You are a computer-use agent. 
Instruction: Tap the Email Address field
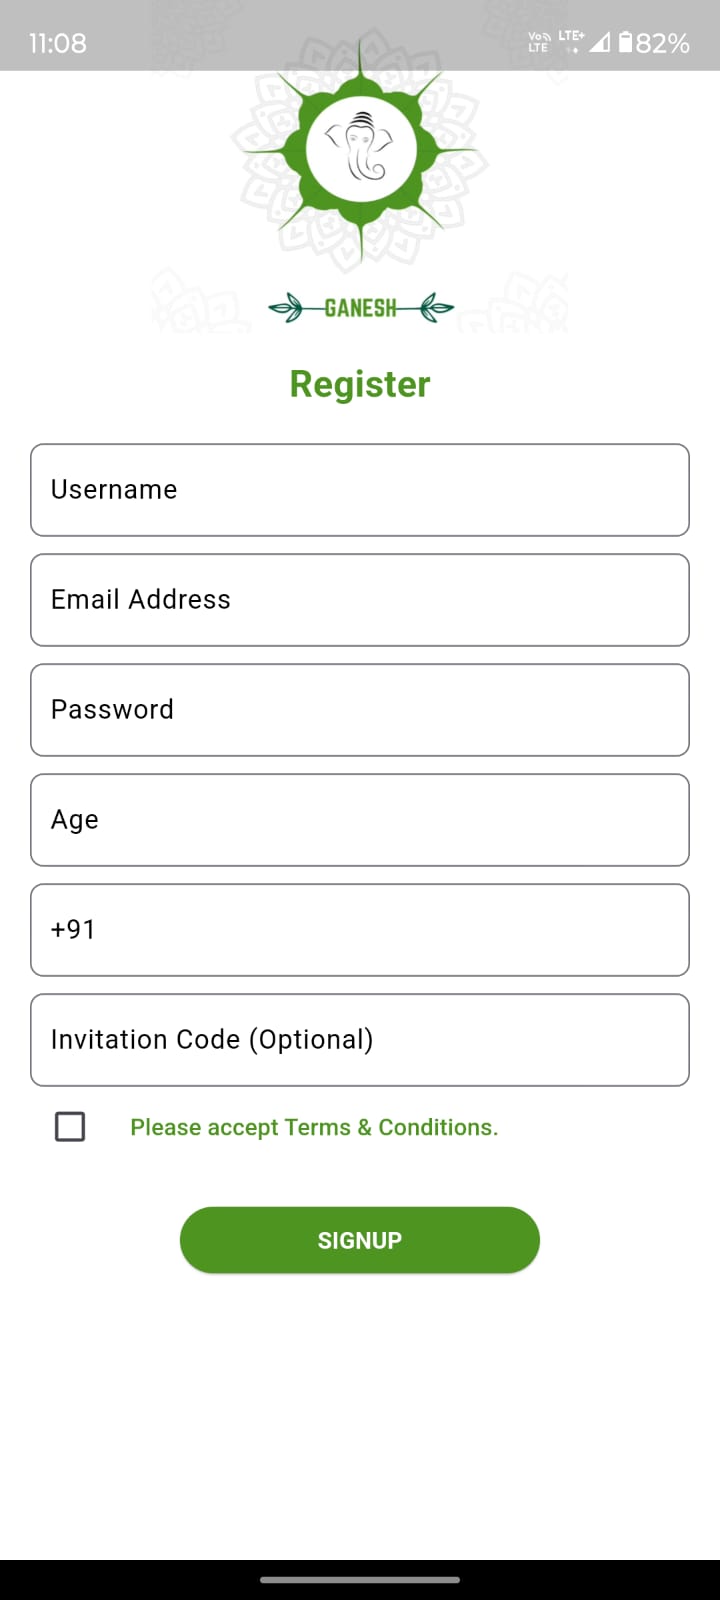[x=360, y=600]
